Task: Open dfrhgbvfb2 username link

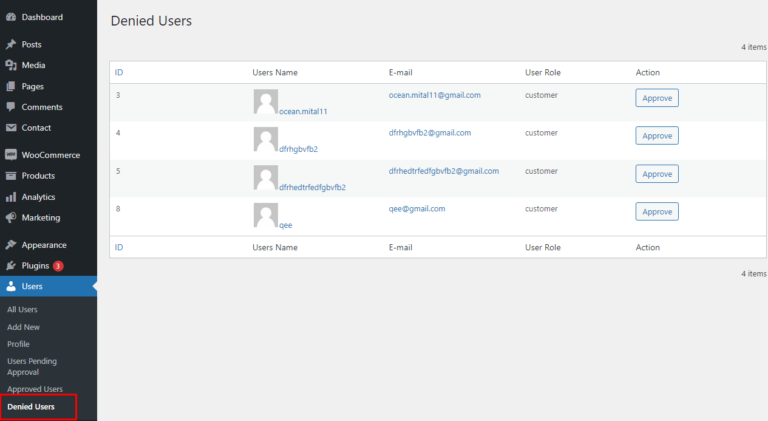Action: pos(299,149)
